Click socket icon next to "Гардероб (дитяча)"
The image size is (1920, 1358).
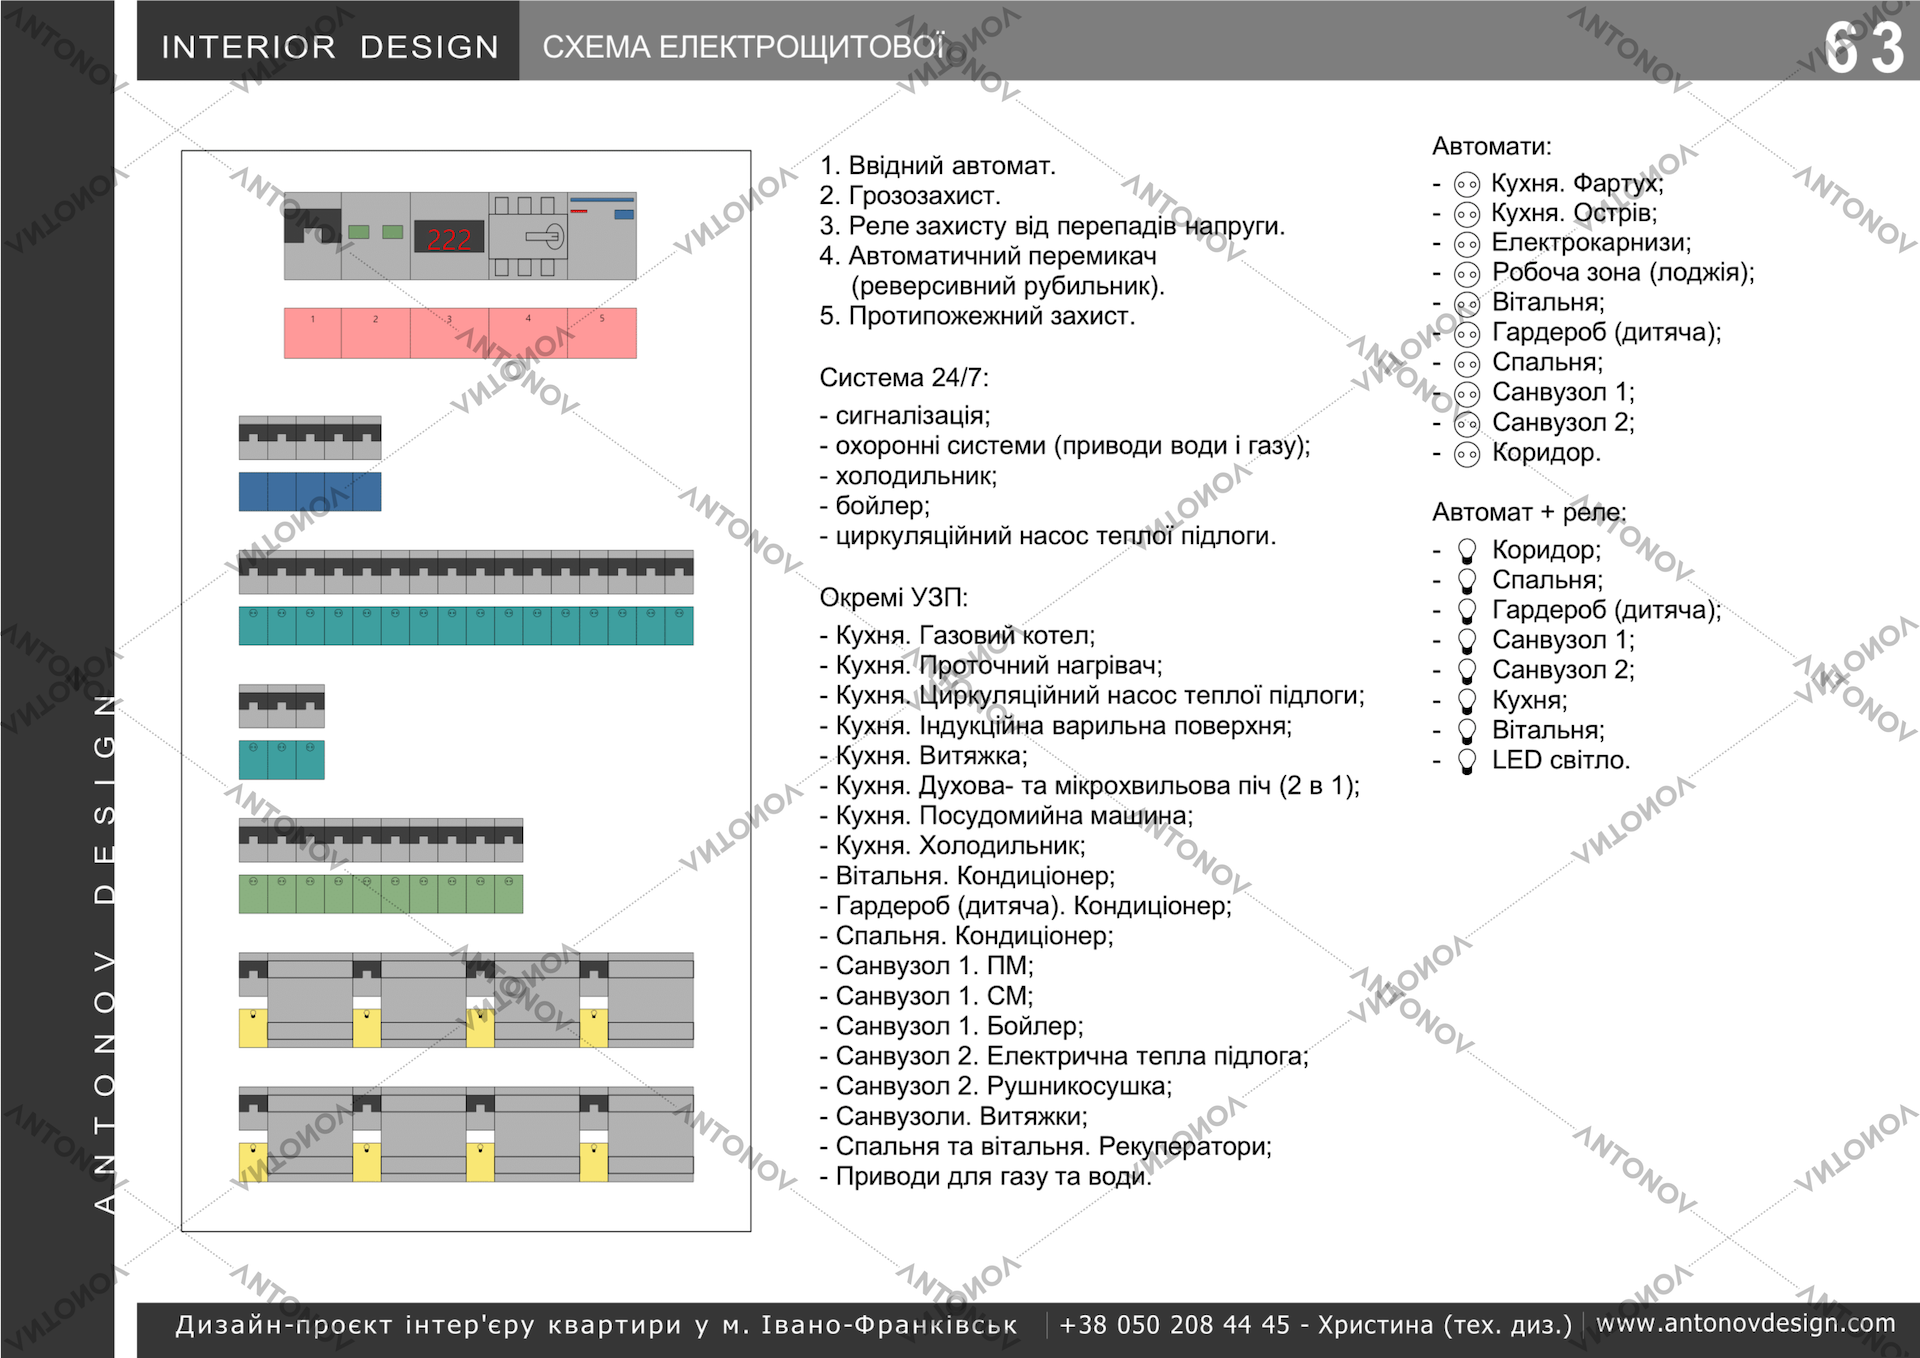(1466, 335)
